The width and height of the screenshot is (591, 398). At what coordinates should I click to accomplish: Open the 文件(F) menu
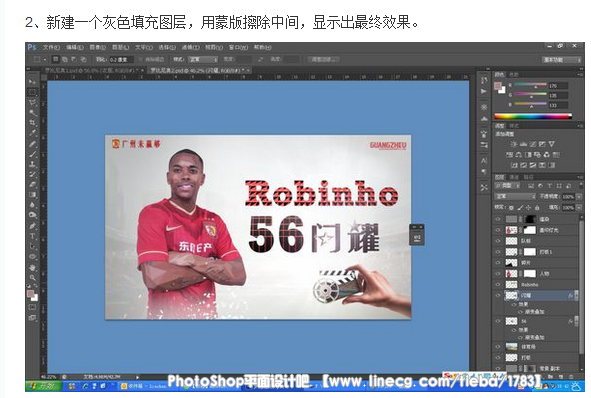click(51, 47)
